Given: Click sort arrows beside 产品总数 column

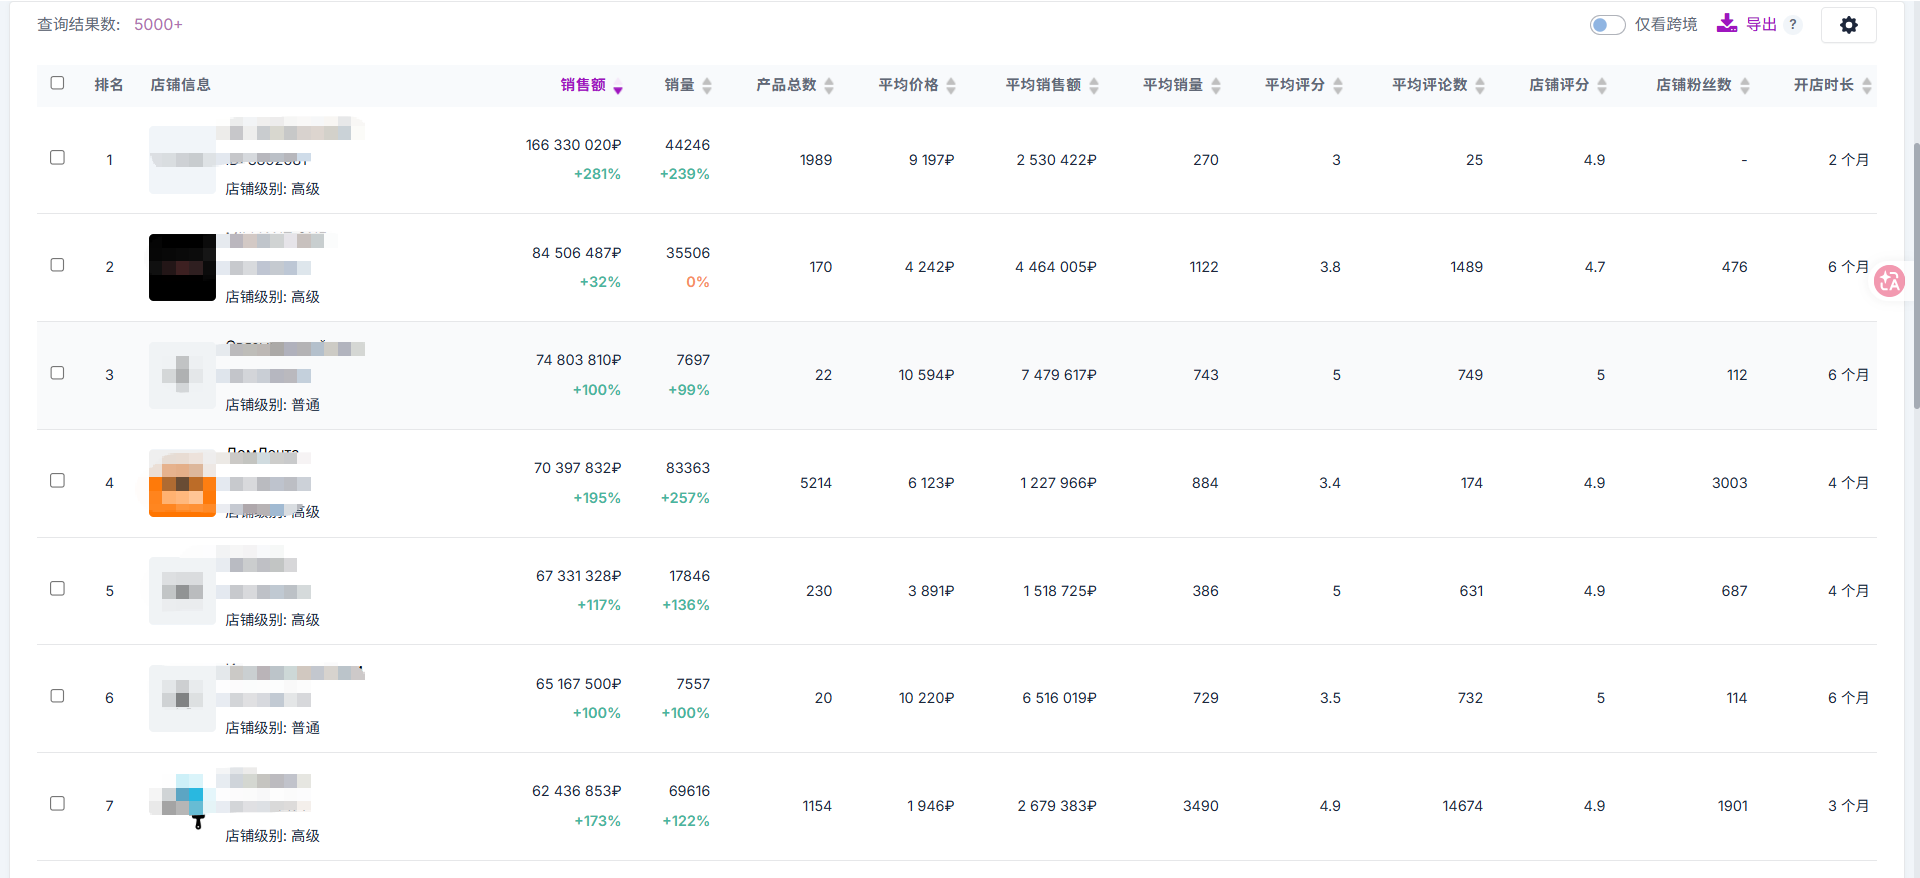Looking at the screenshot, I should [x=829, y=86].
